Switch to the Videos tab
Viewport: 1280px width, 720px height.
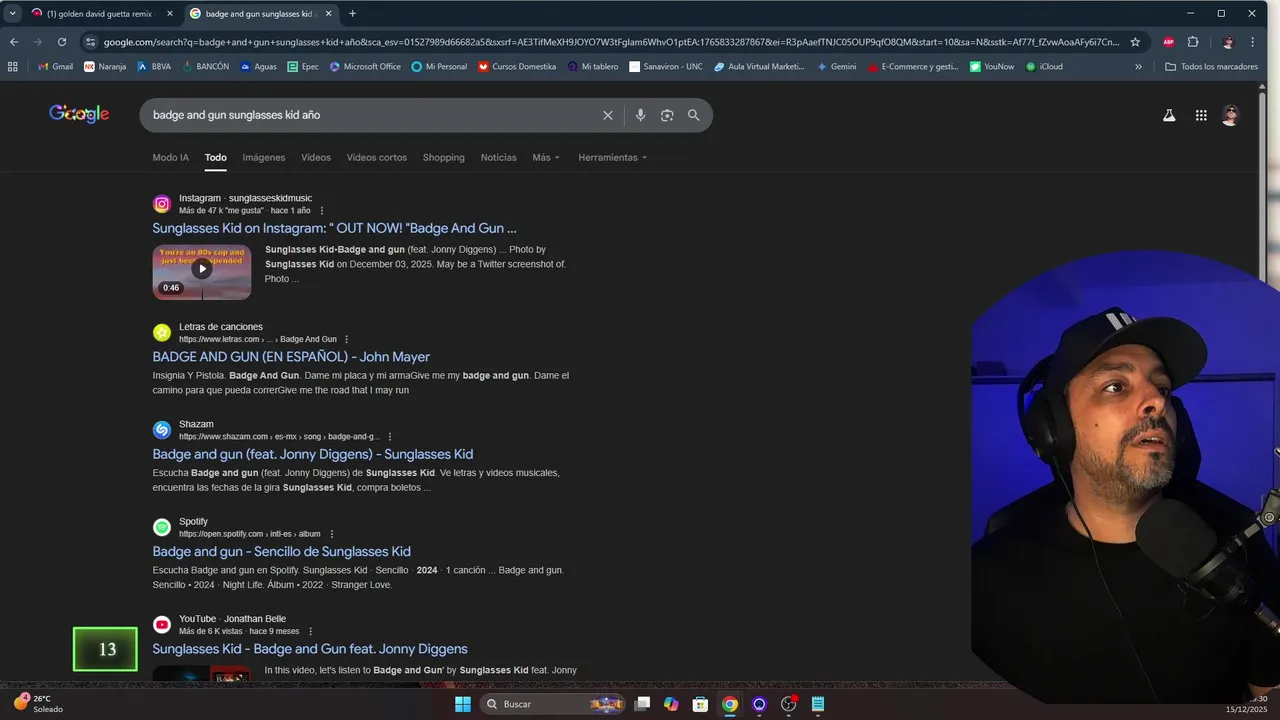point(316,158)
